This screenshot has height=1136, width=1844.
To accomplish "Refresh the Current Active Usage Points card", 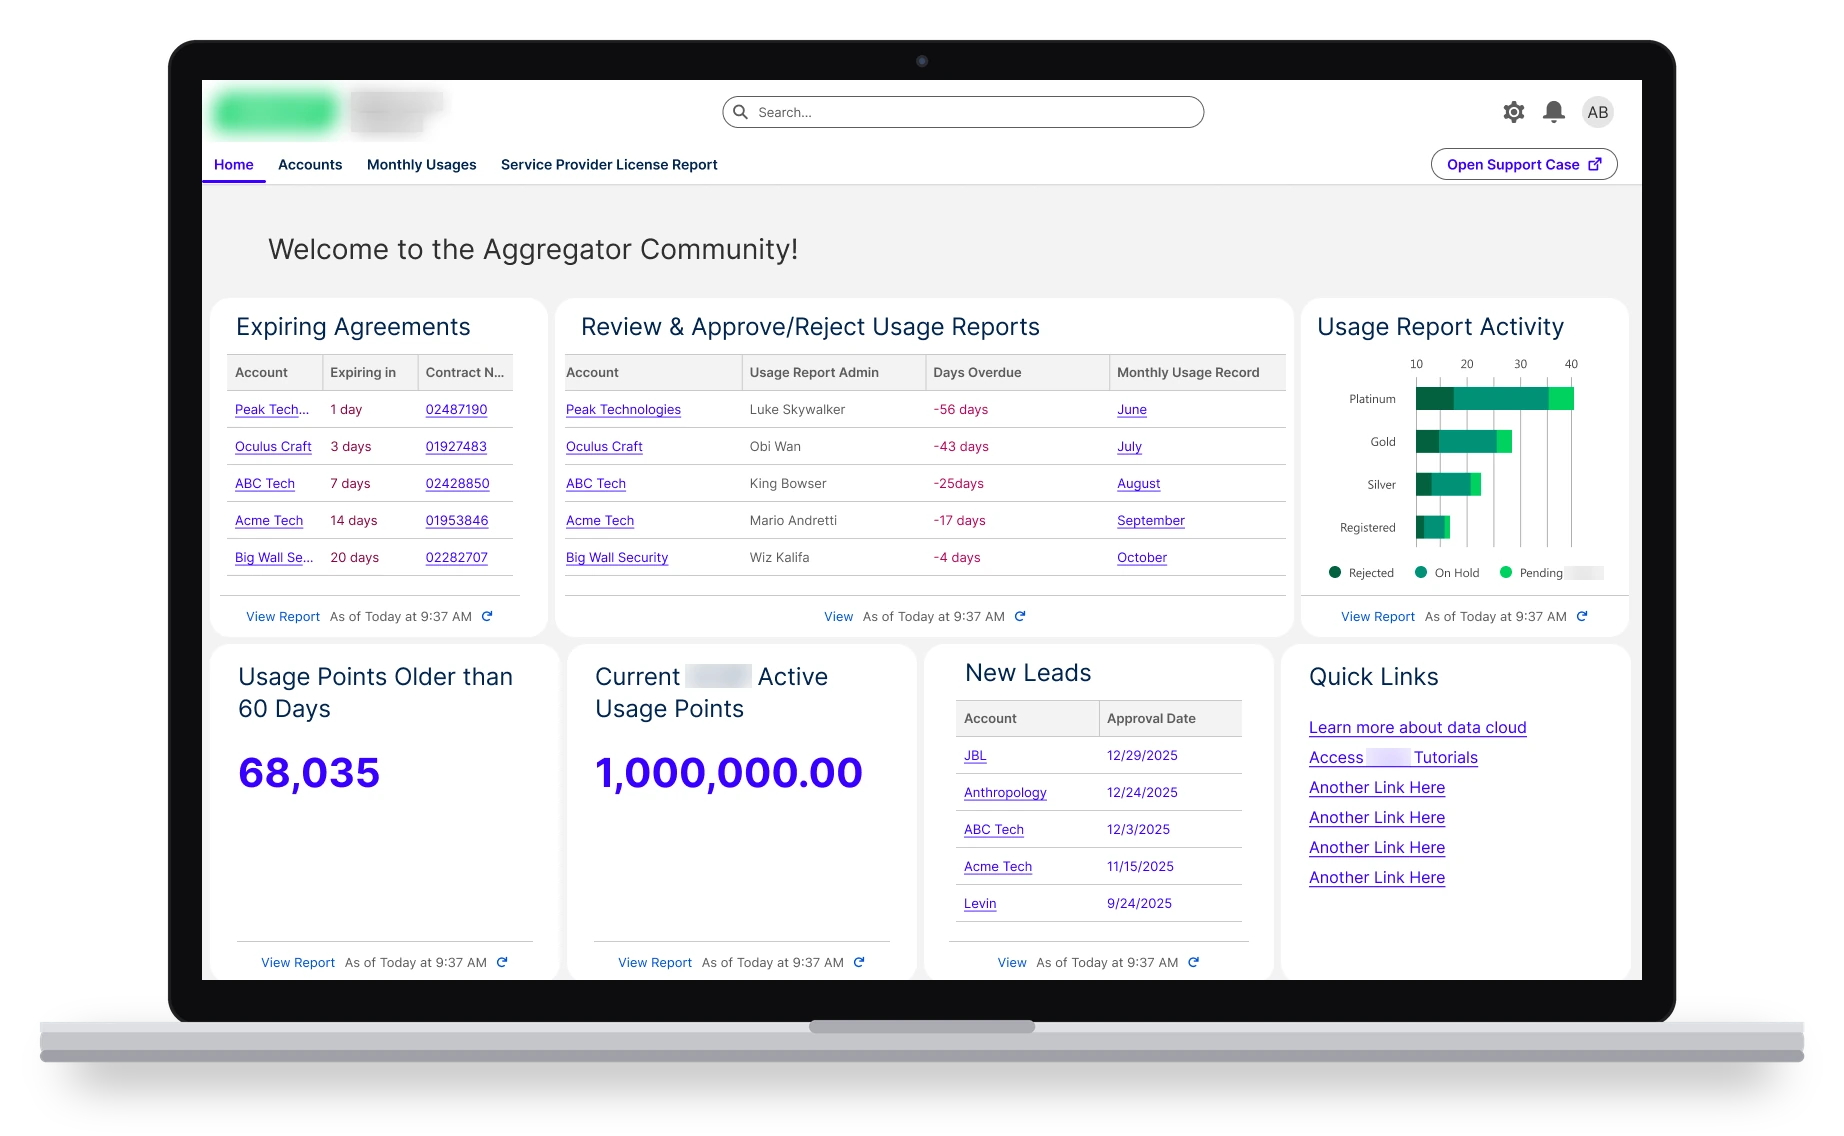I will 859,962.
